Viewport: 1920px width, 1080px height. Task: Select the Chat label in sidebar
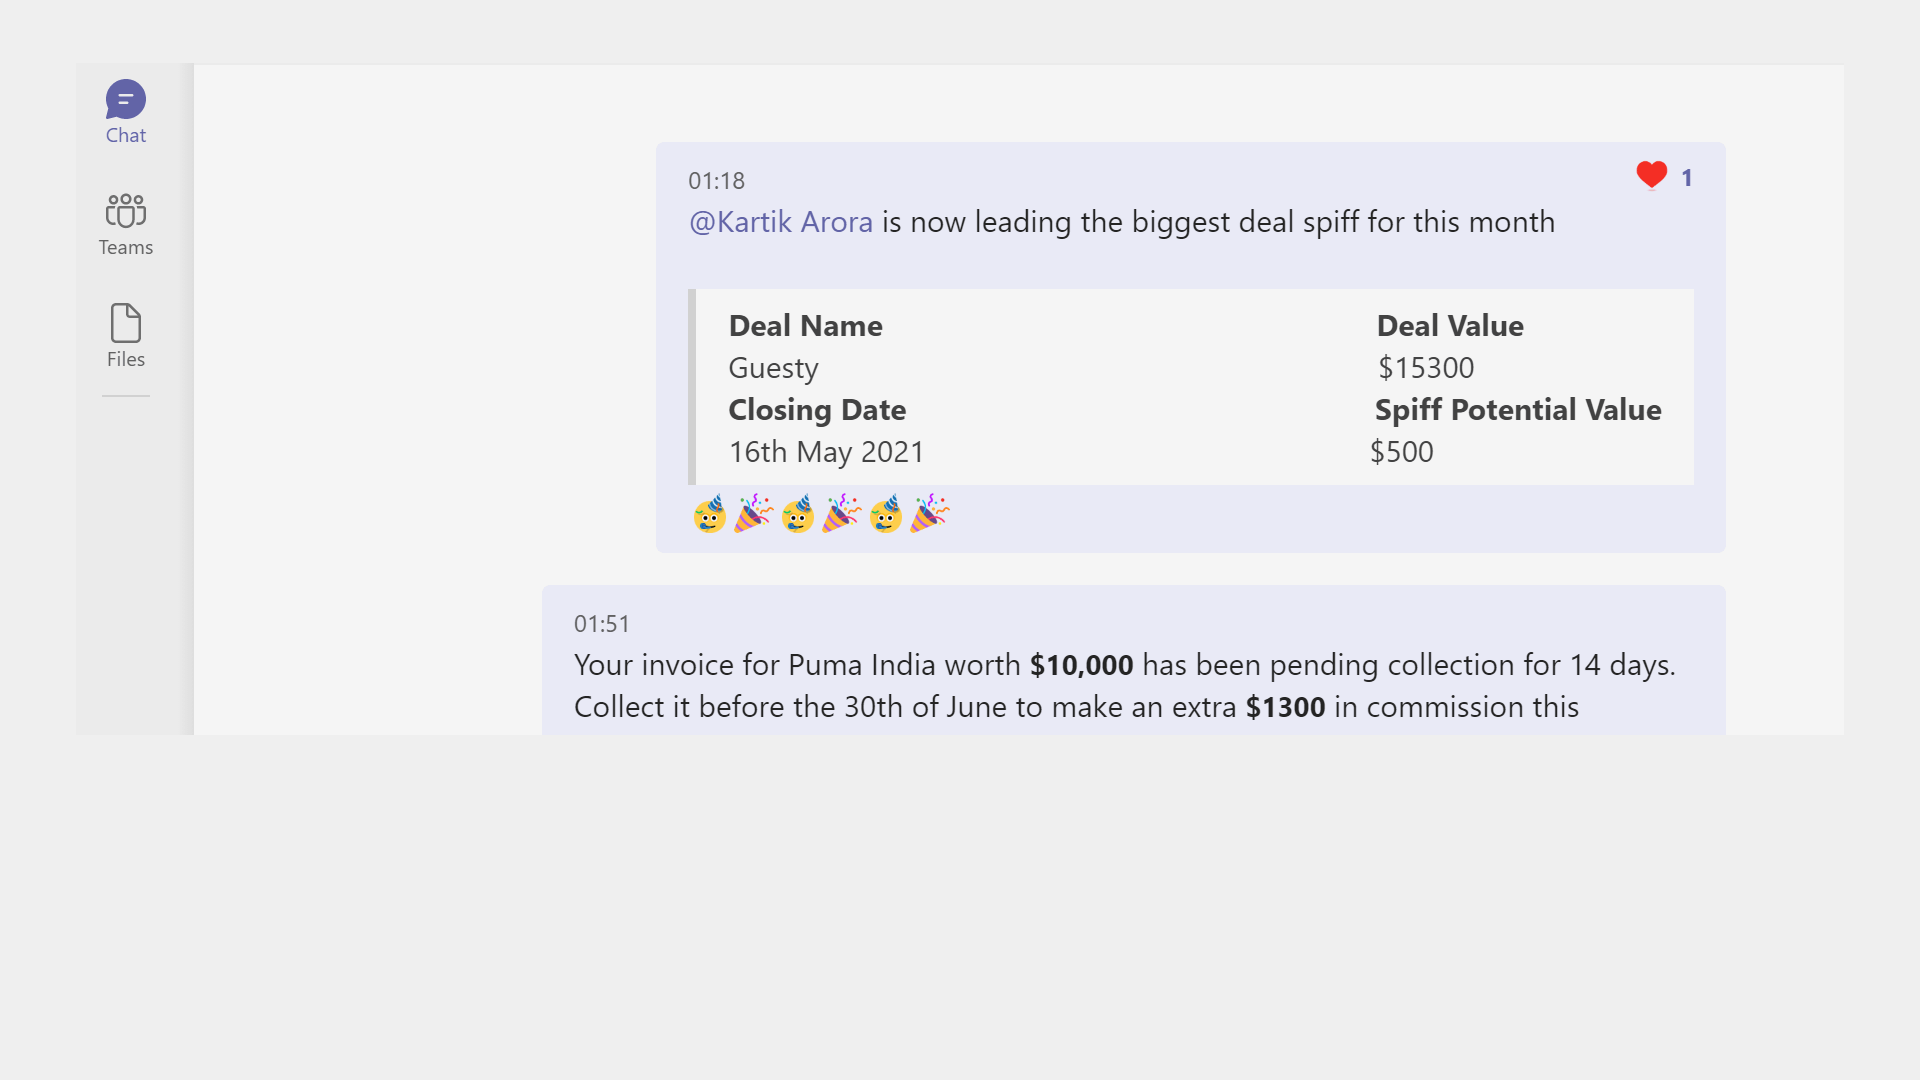pos(126,135)
